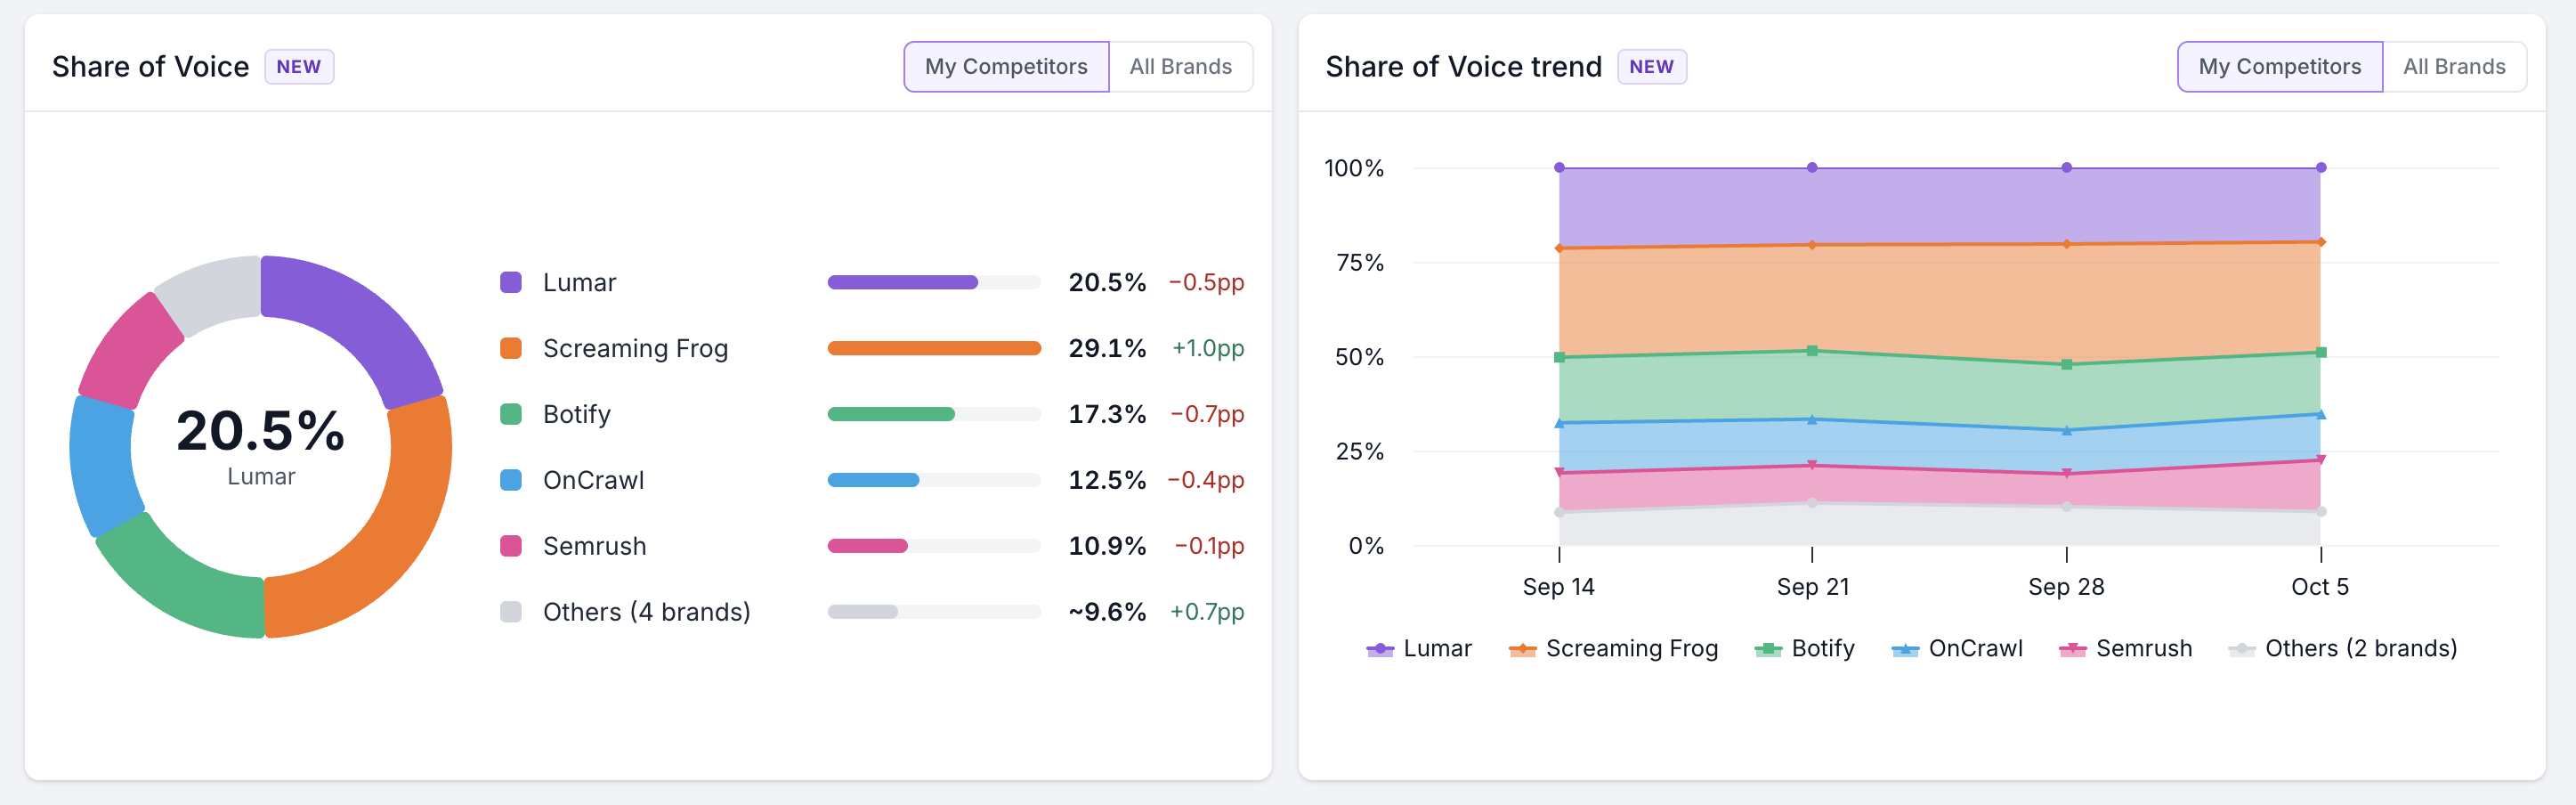Toggle the Lumar series in the trend legend
The height and width of the screenshot is (805, 2576).
click(1419, 649)
